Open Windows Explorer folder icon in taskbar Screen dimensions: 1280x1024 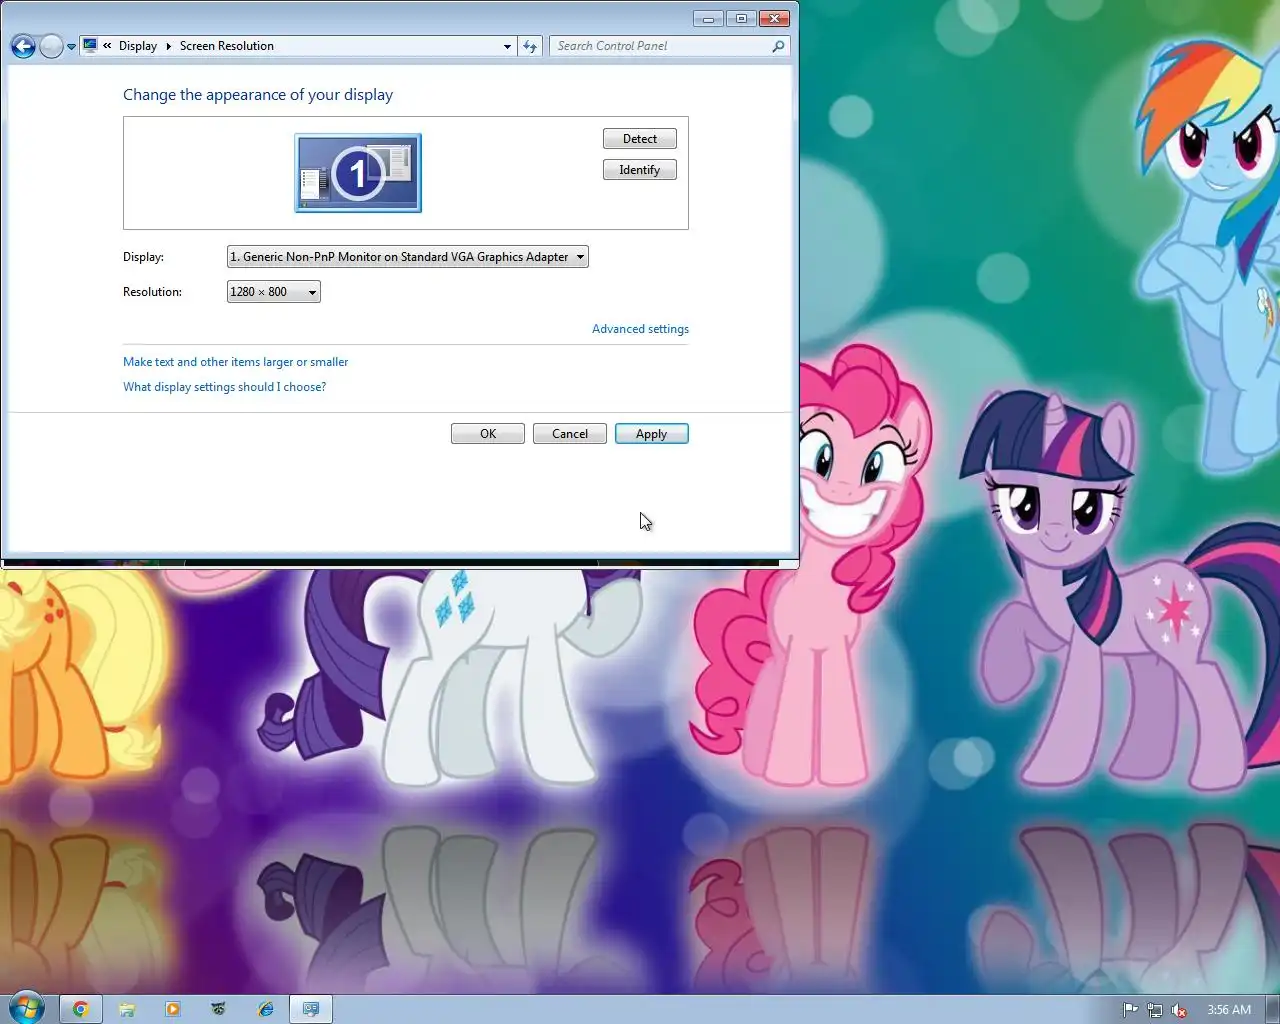[127, 1009]
